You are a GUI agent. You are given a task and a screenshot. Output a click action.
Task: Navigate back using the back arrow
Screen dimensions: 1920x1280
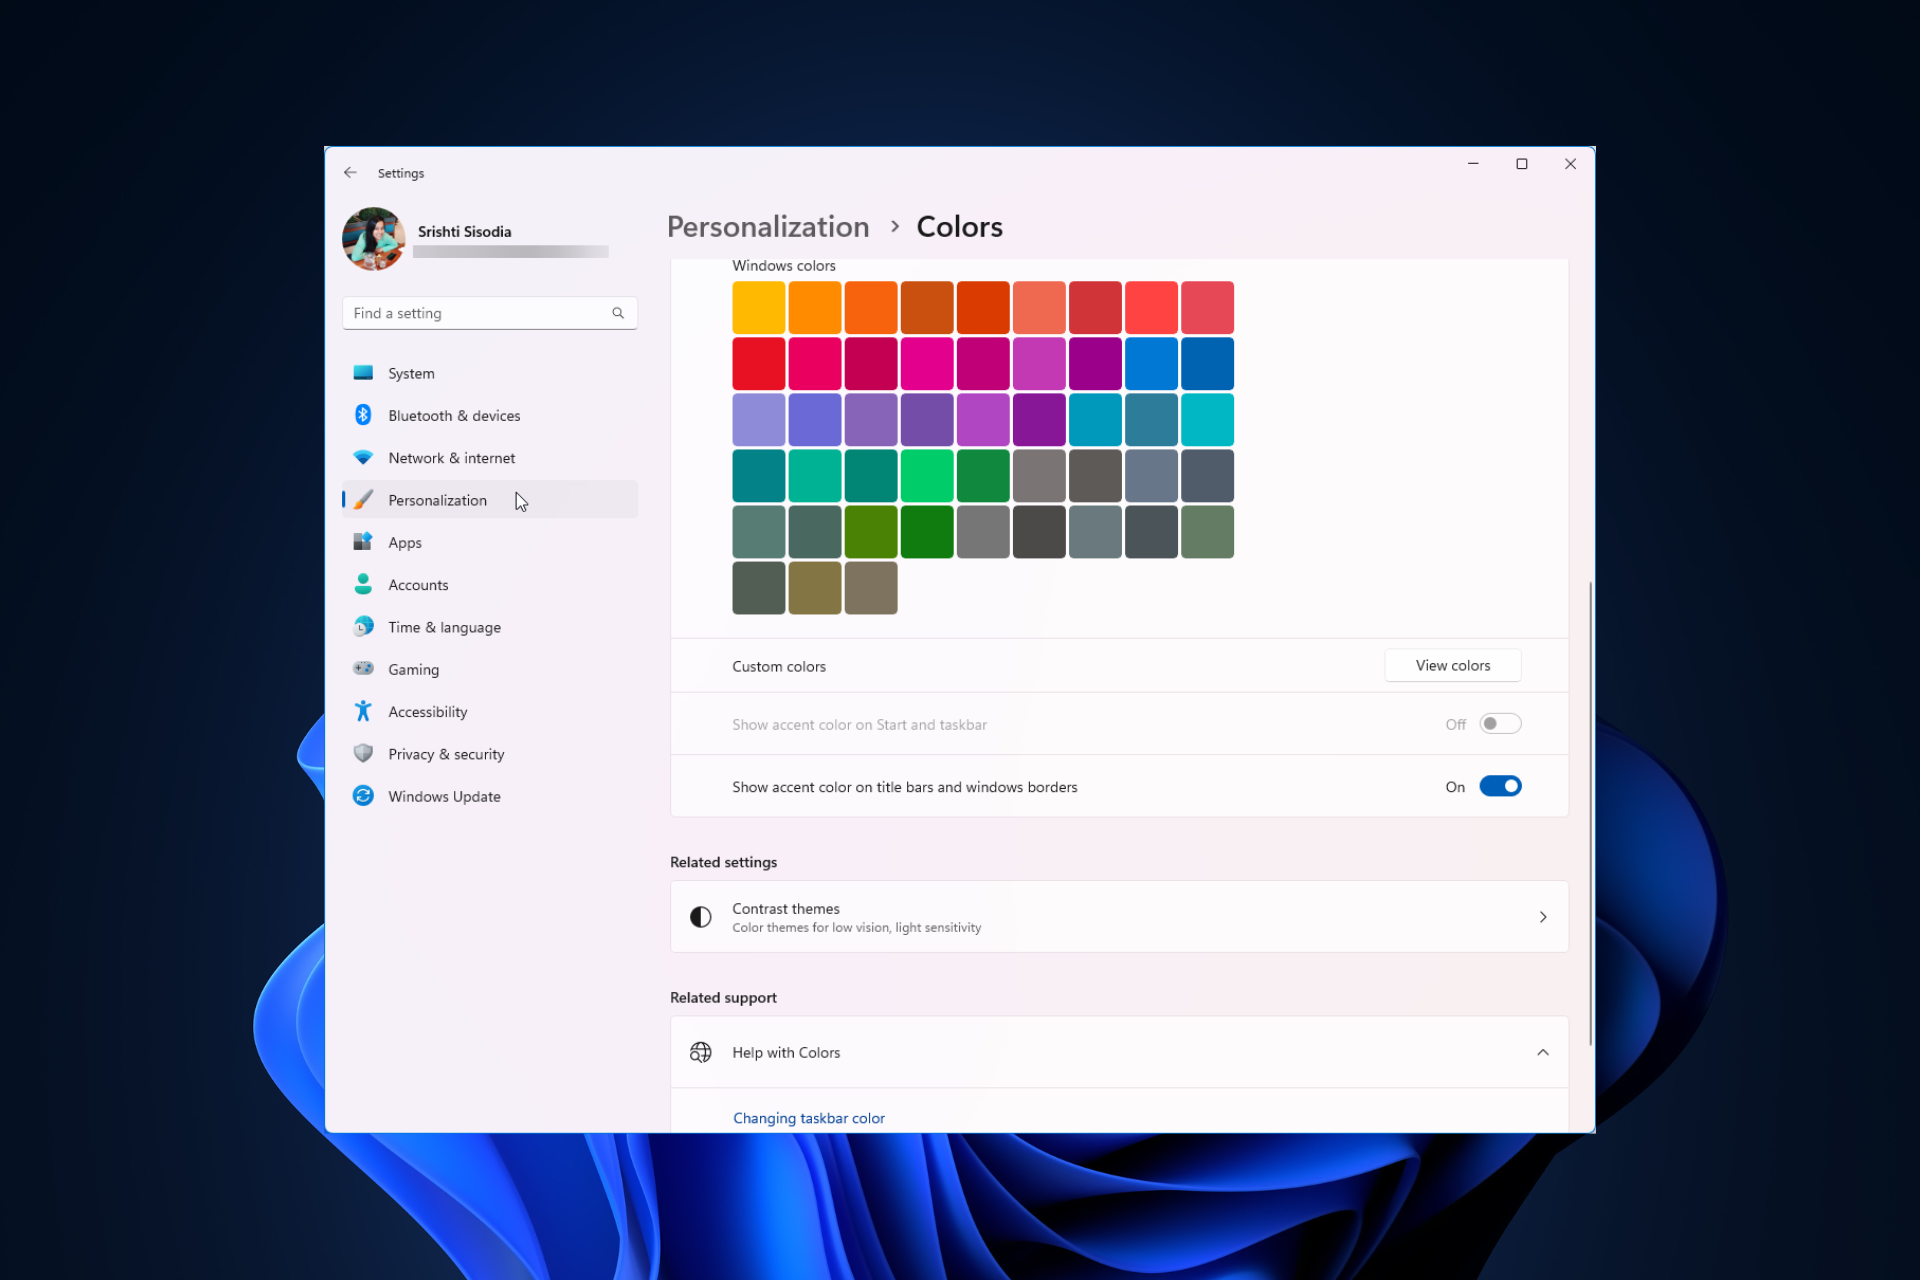(x=351, y=173)
